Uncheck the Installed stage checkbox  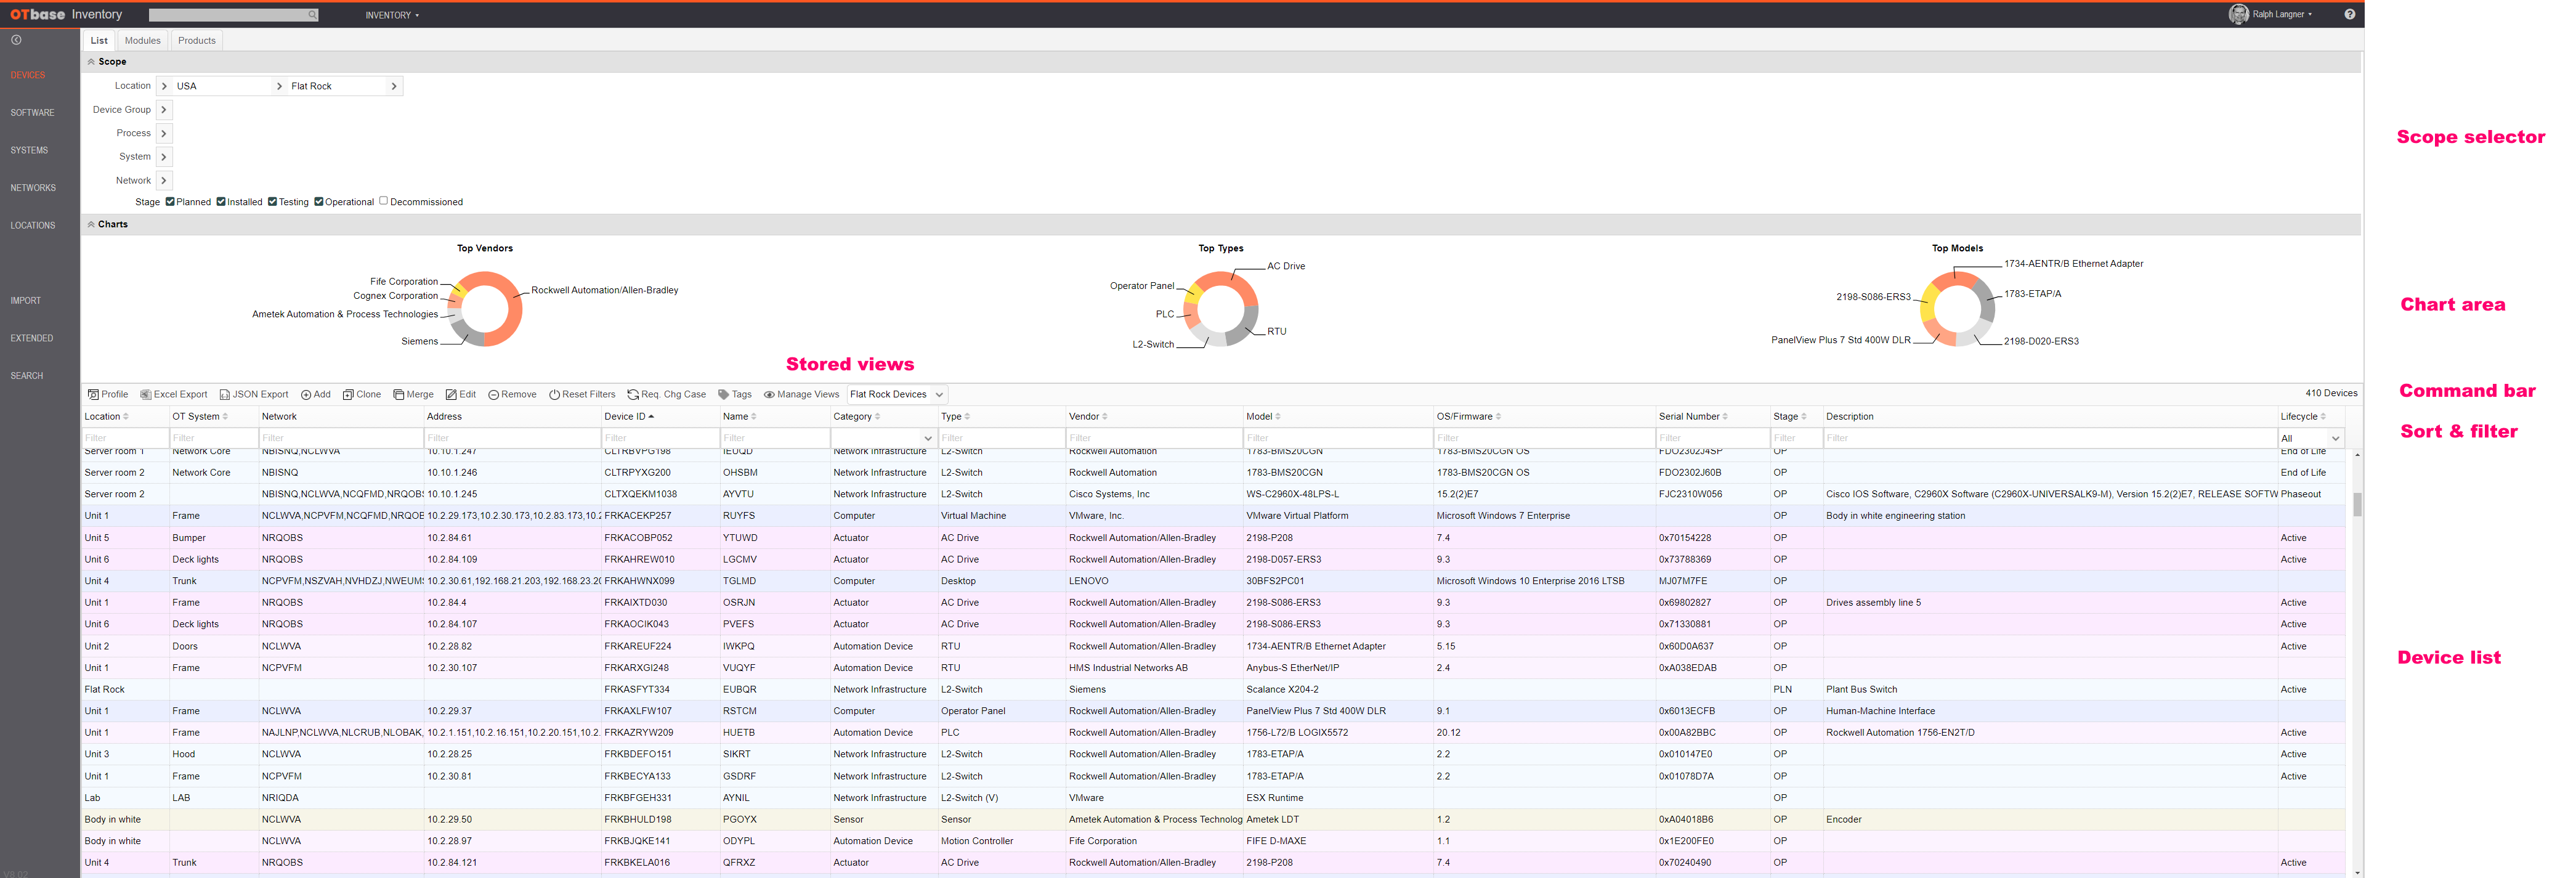tap(221, 201)
